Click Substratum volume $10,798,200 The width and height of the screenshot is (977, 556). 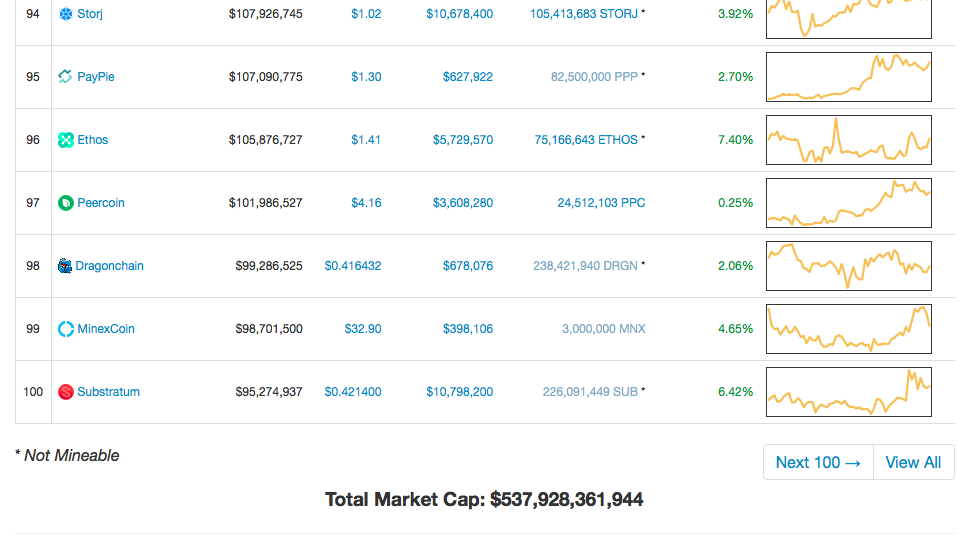click(459, 391)
